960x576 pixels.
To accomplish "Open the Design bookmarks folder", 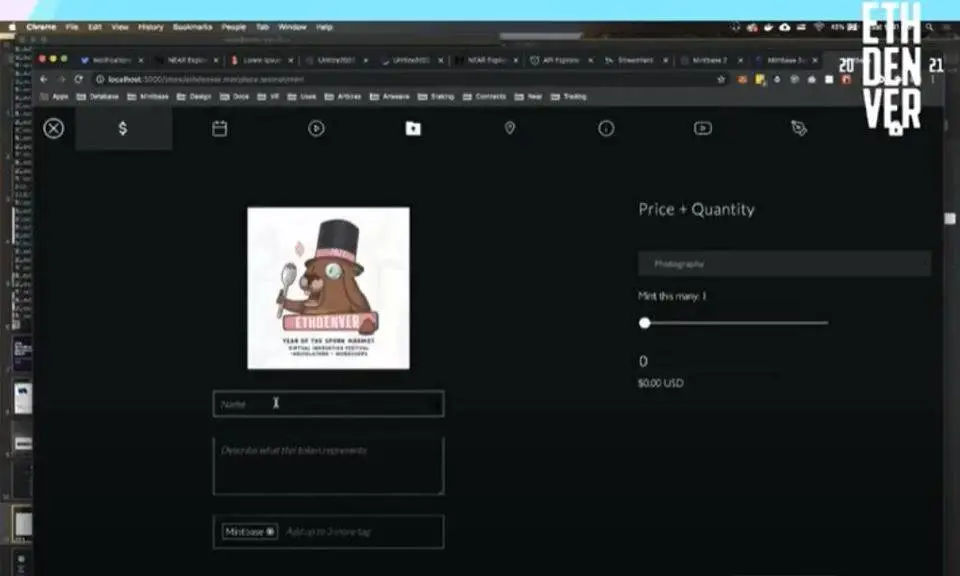I will 194,97.
